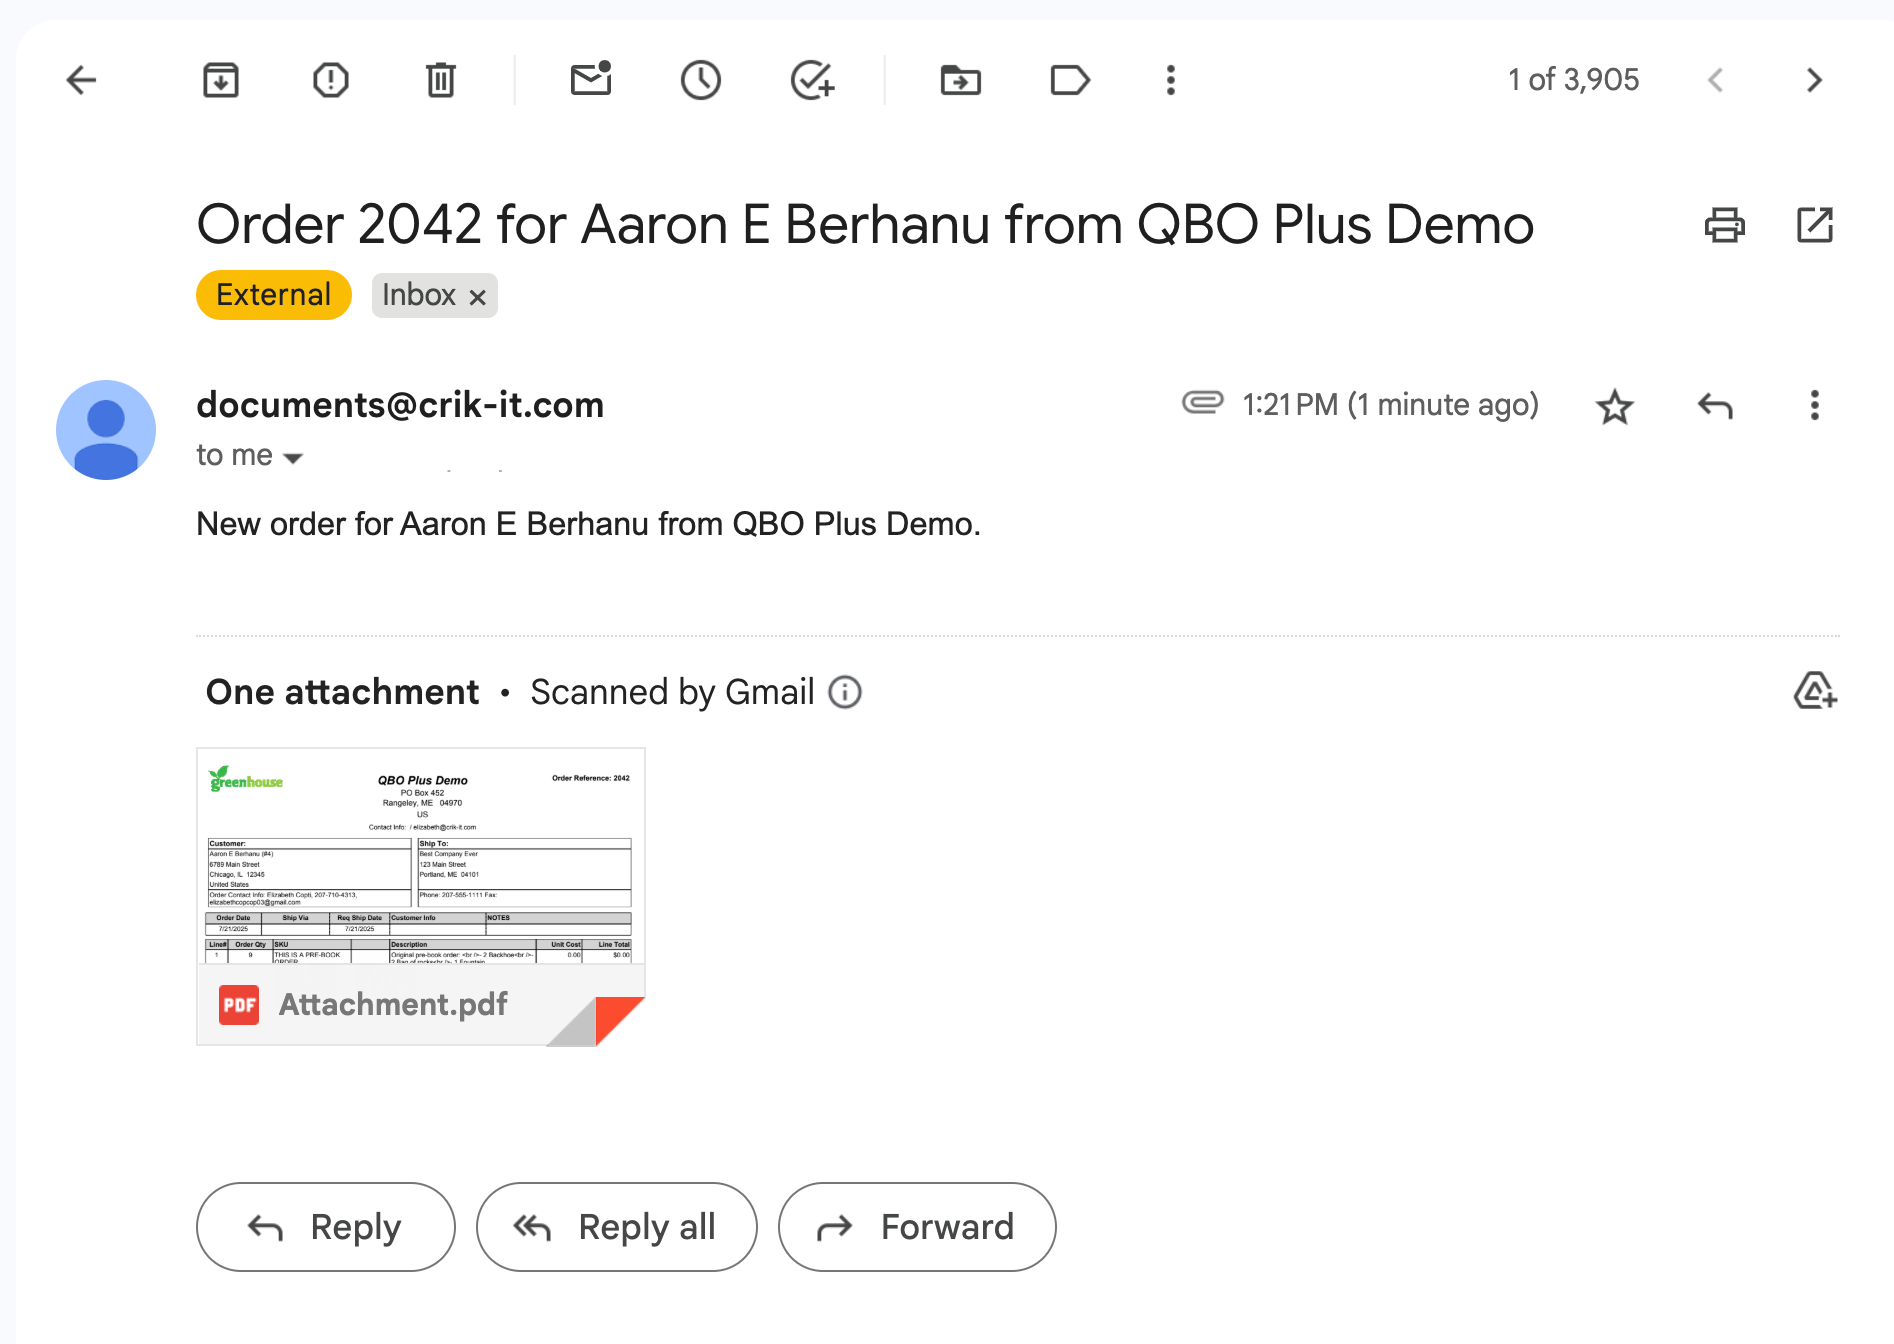Image resolution: width=1894 pixels, height=1344 pixels.
Task: Open email in a new window
Action: point(1814,225)
